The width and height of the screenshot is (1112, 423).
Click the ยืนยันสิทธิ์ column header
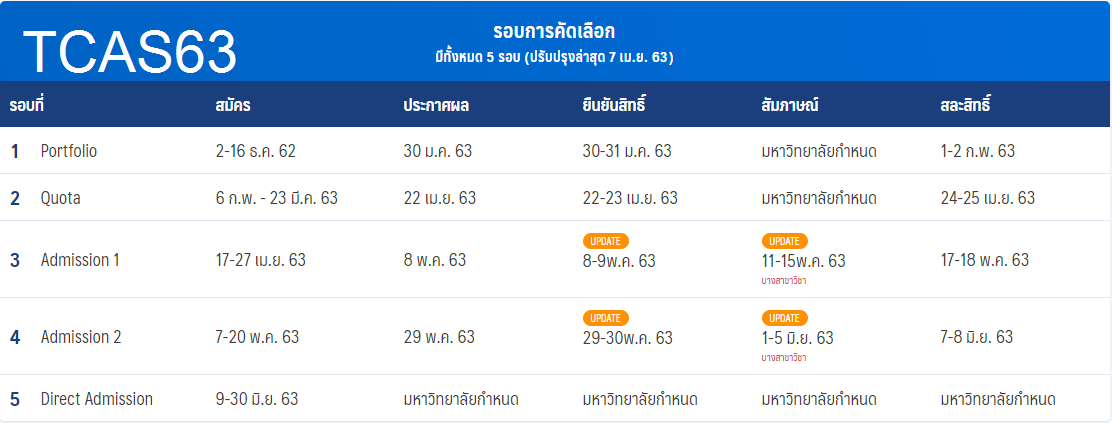pyautogui.click(x=615, y=105)
